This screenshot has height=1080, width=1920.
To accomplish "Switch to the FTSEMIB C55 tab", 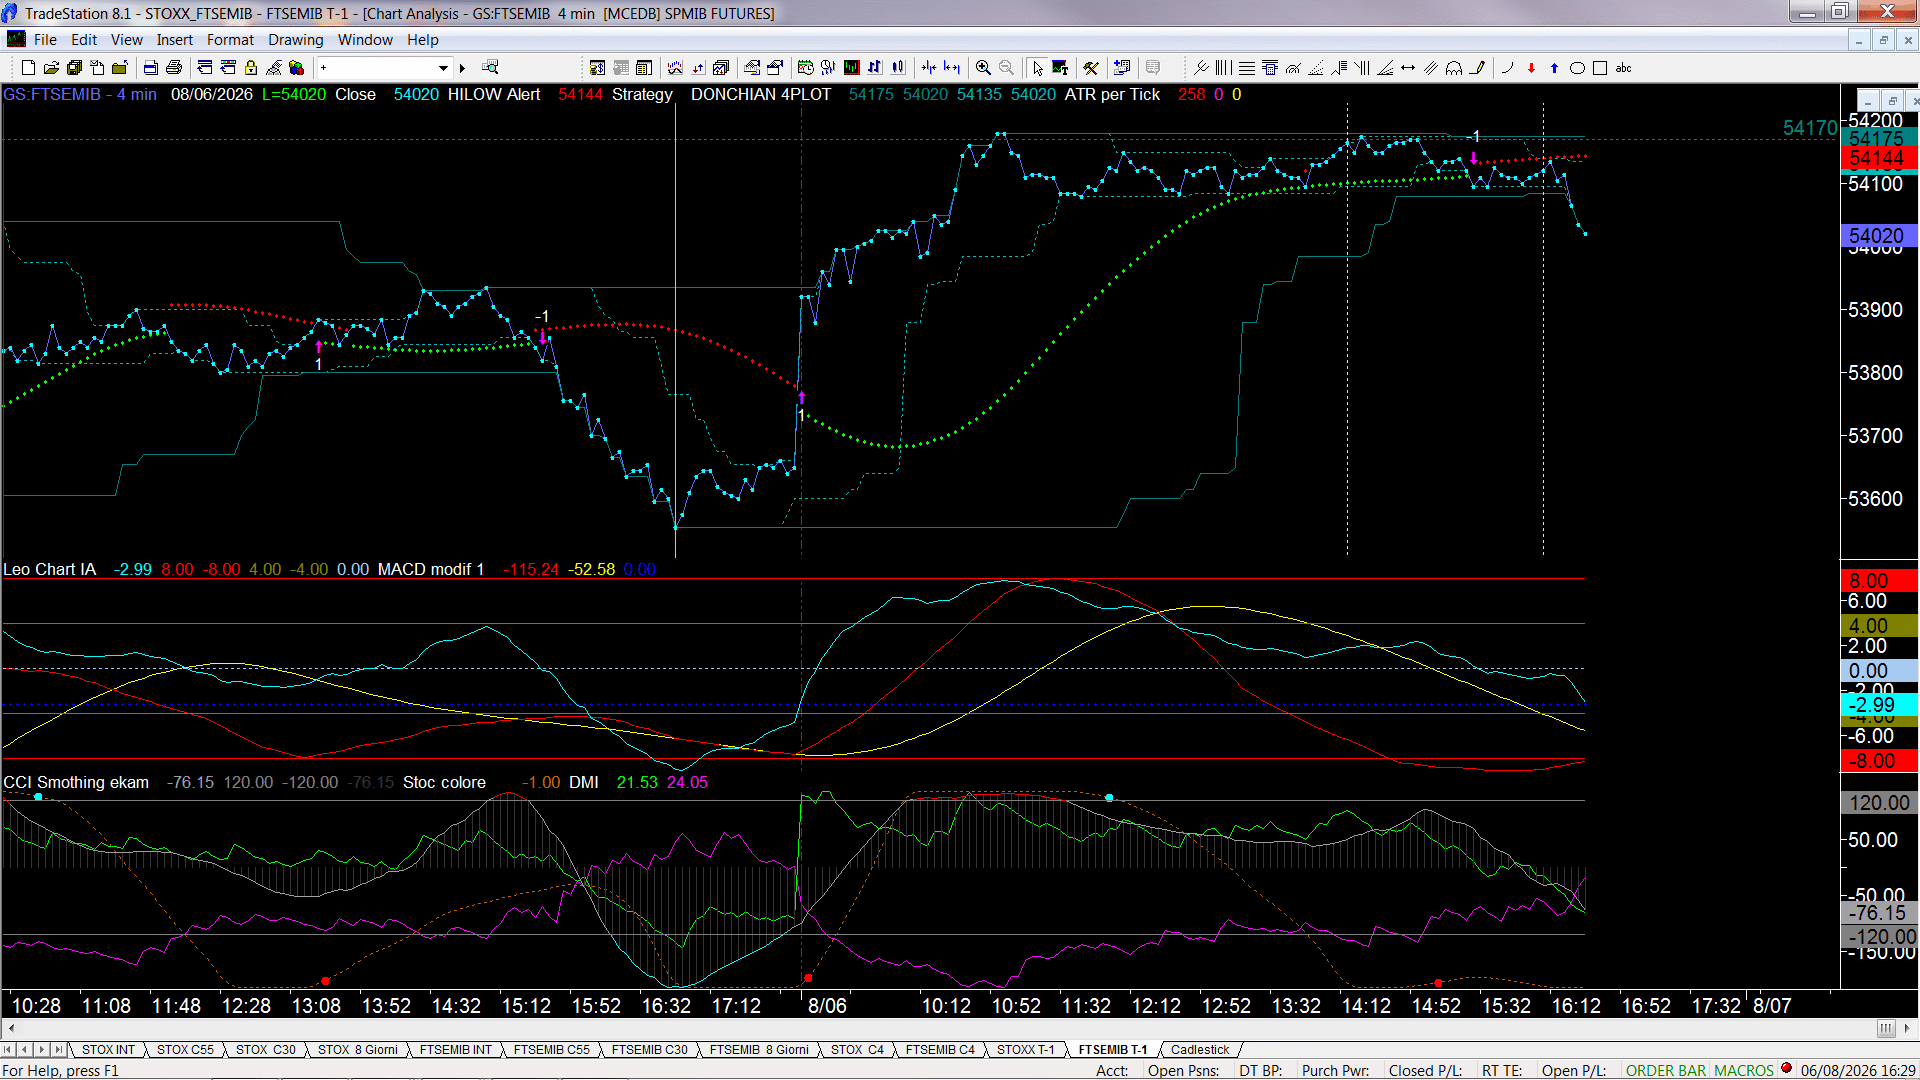I will click(551, 1050).
